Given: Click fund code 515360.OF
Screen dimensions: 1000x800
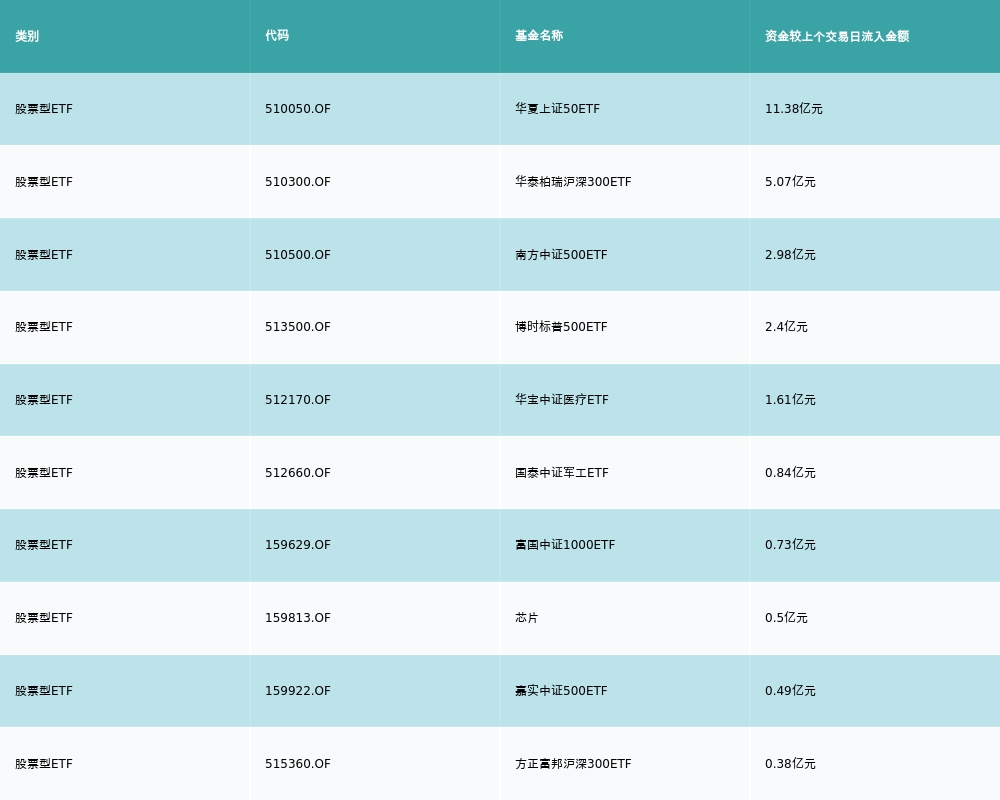Looking at the screenshot, I should point(298,764).
